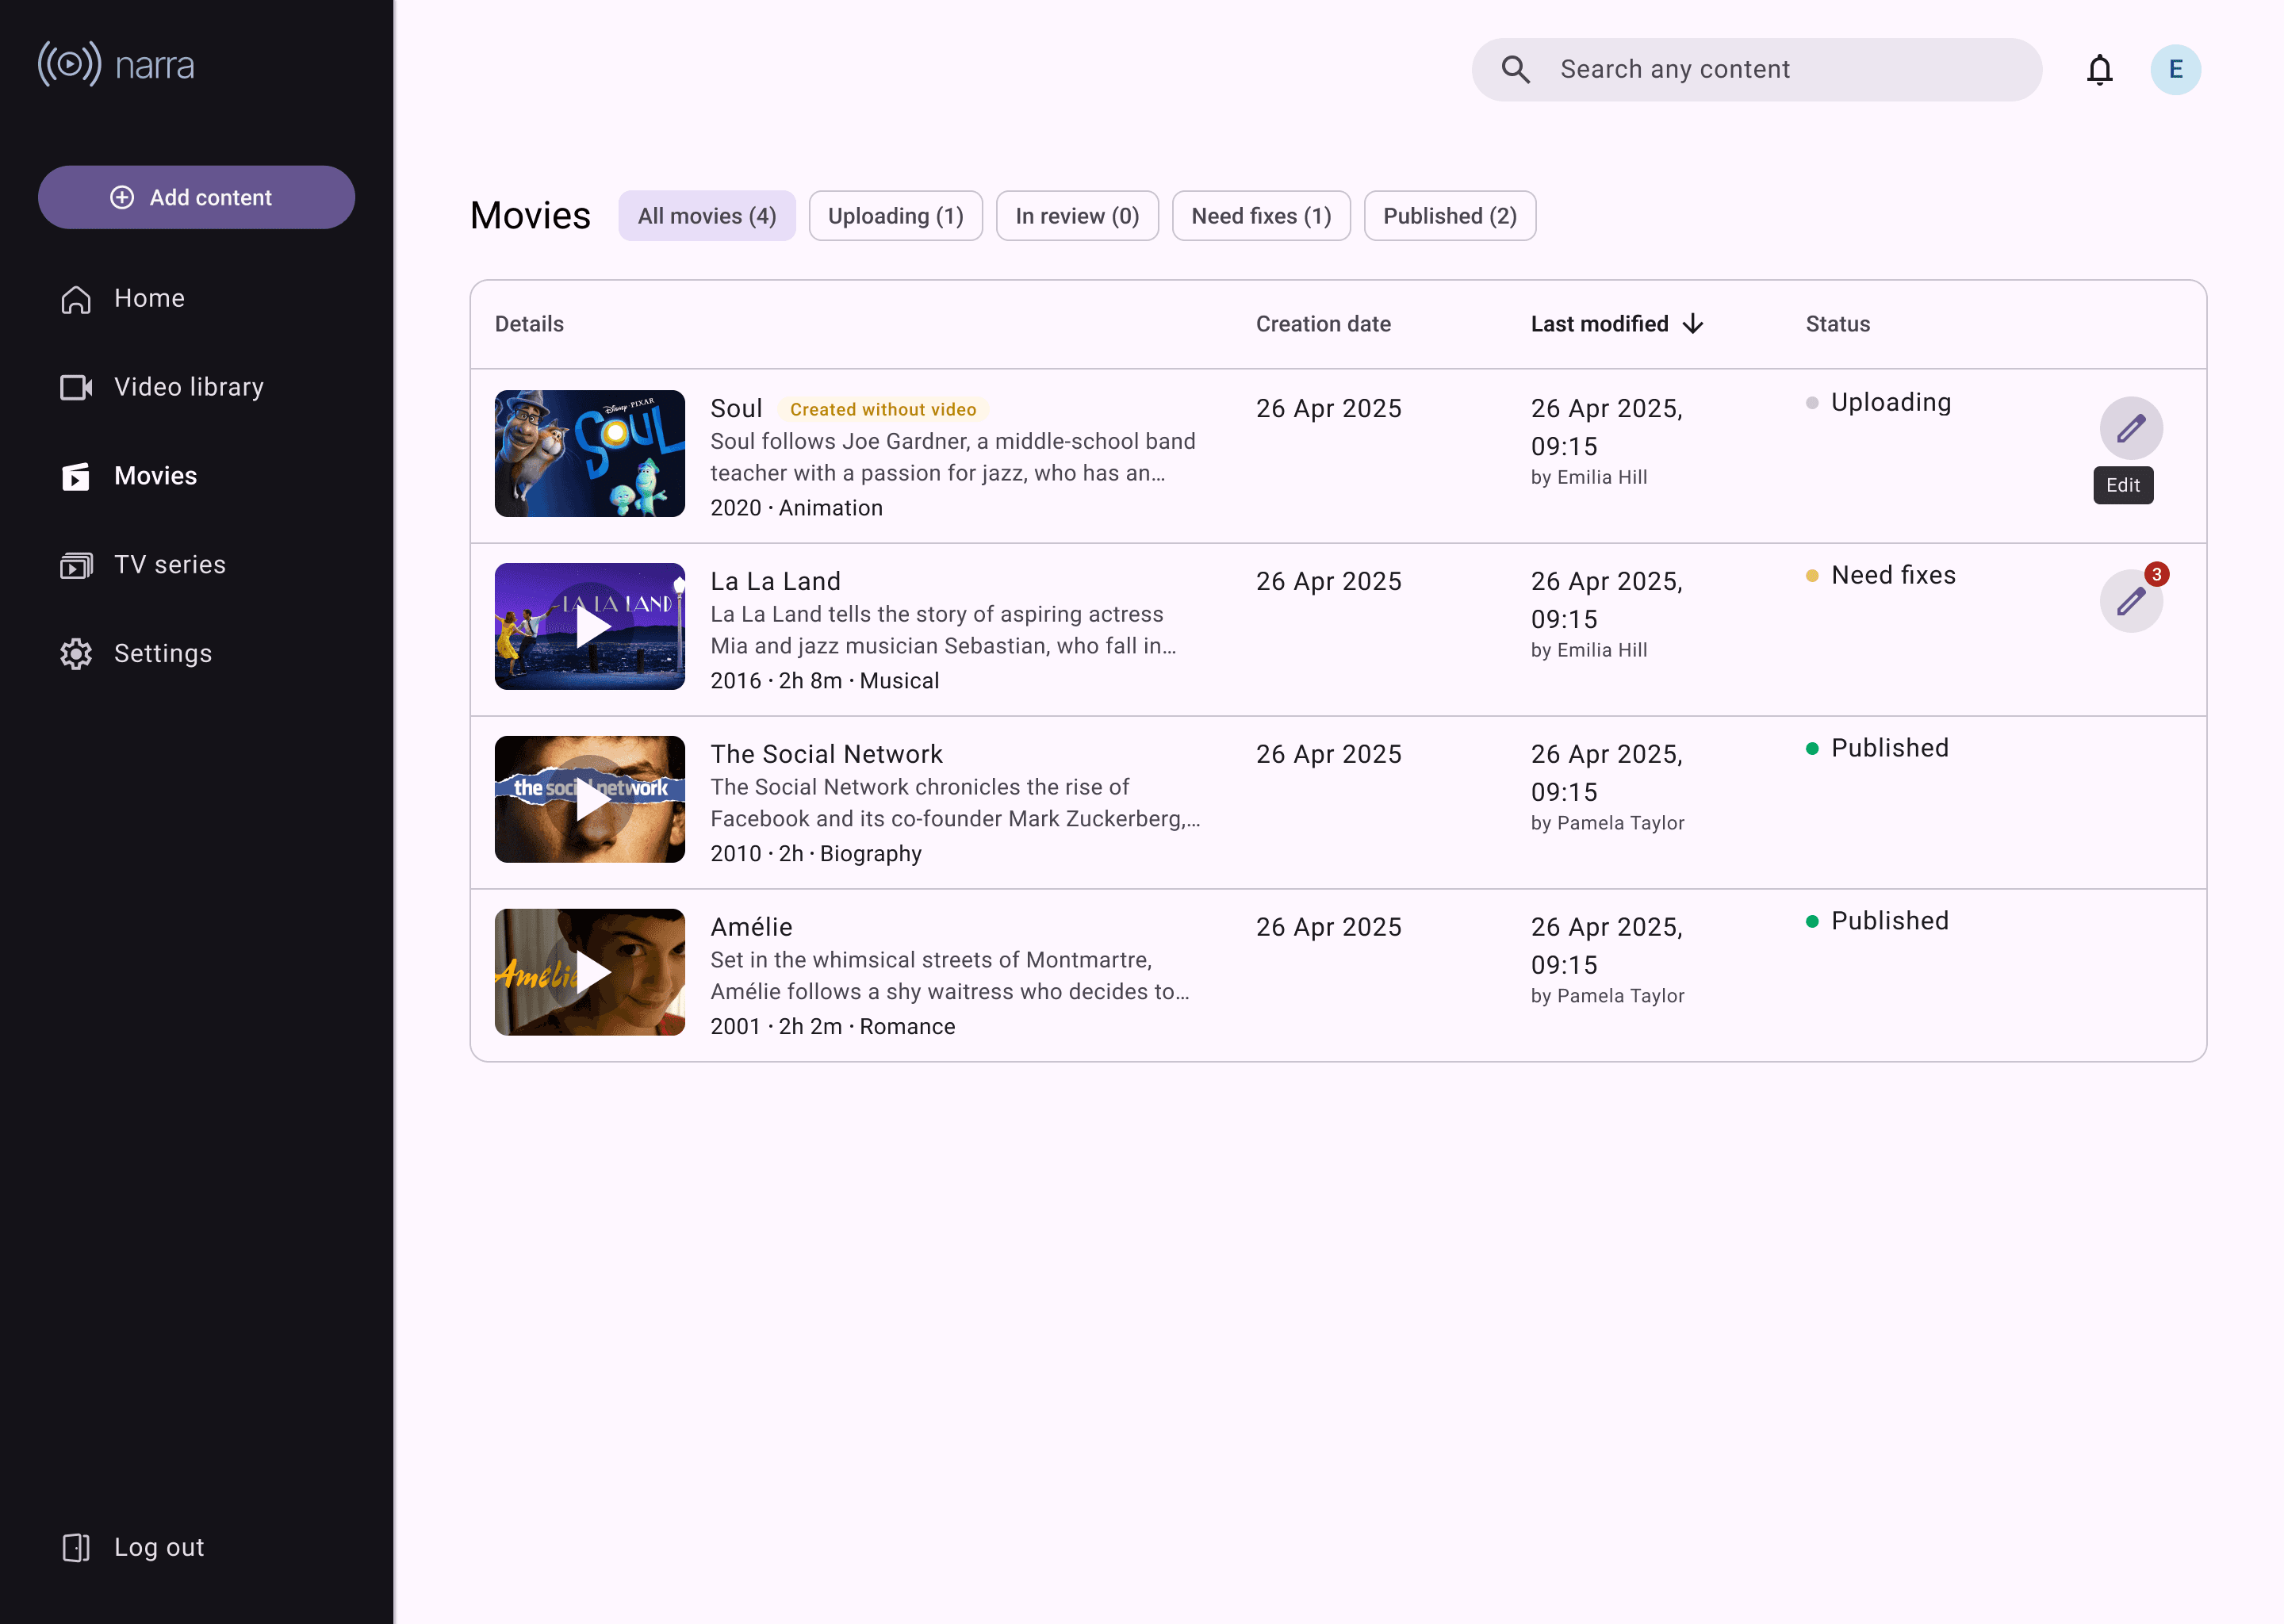
Task: Log out of the account
Action: tap(132, 1547)
